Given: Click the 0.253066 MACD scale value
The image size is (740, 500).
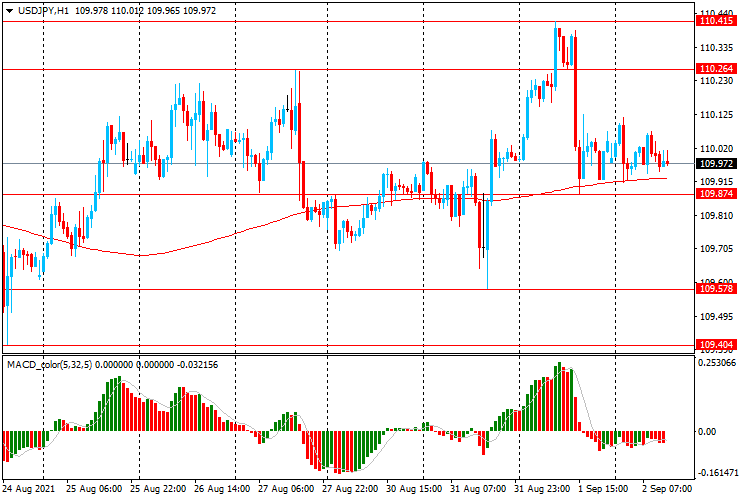Looking at the screenshot, I should tap(717, 363).
